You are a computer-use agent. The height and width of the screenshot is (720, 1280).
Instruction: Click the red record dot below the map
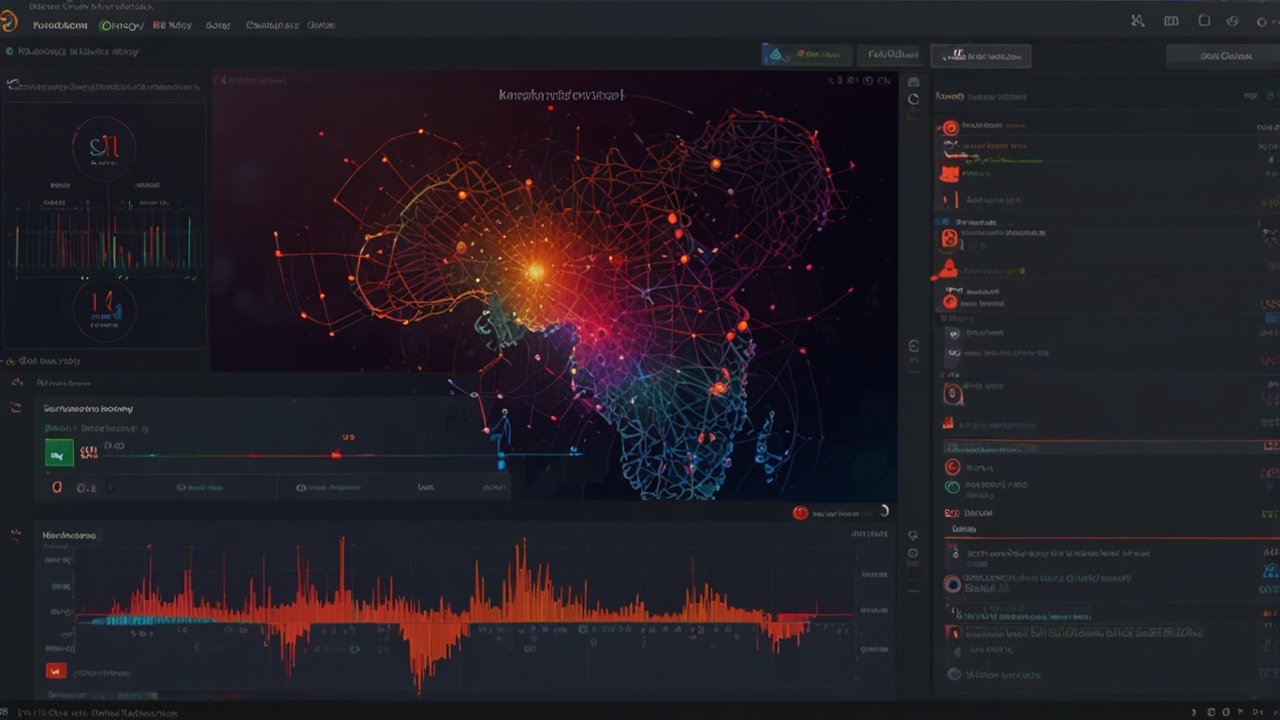tap(800, 513)
